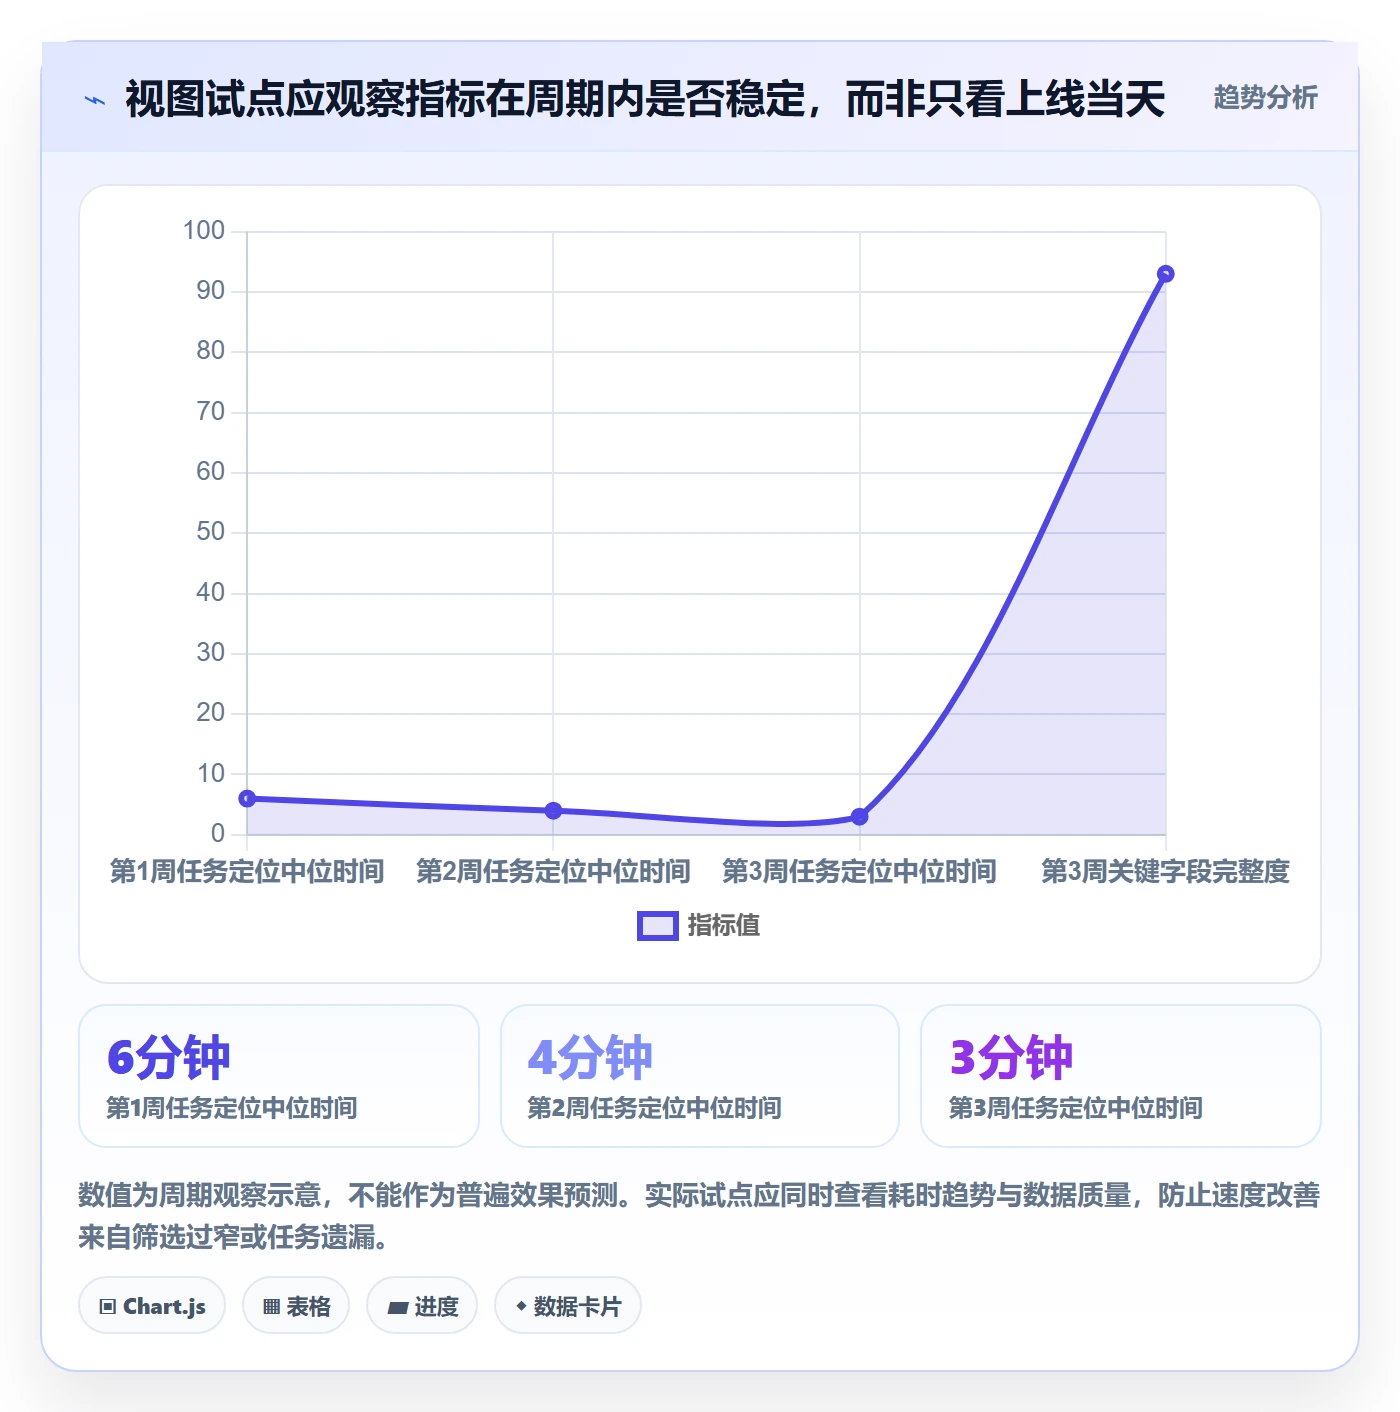Select the 3分钟 metric card
1400x1412 pixels.
click(x=1121, y=1076)
